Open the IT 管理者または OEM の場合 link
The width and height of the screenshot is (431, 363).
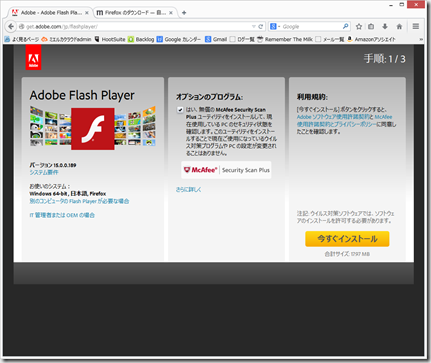click(x=62, y=215)
